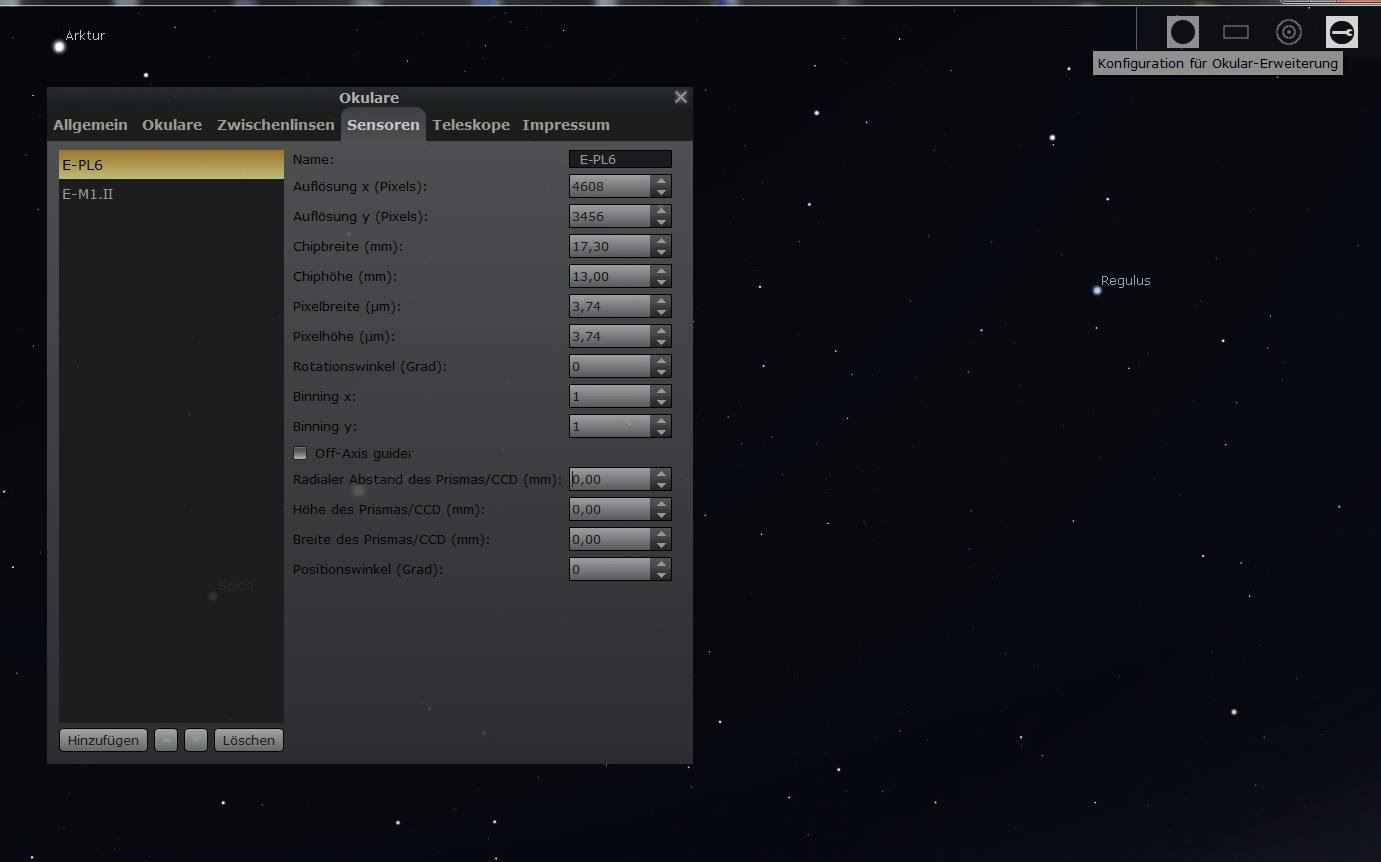This screenshot has height=862, width=1381.
Task: Select the E-M1.II sensor in the list
Action: pyautogui.click(x=88, y=194)
